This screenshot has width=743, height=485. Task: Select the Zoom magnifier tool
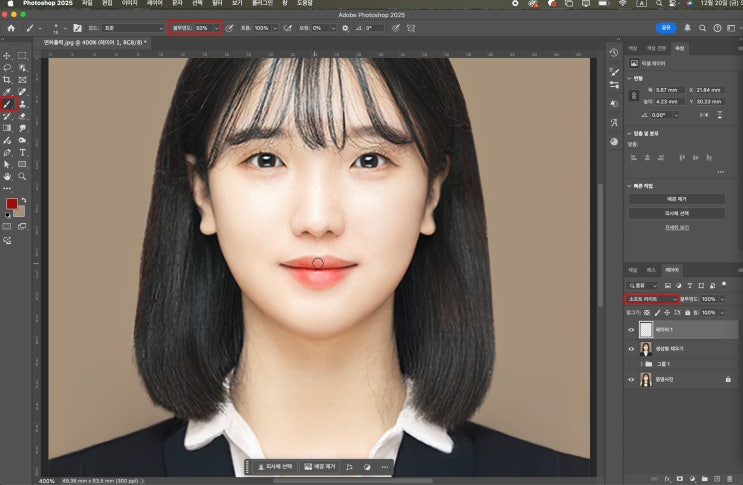[x=22, y=176]
